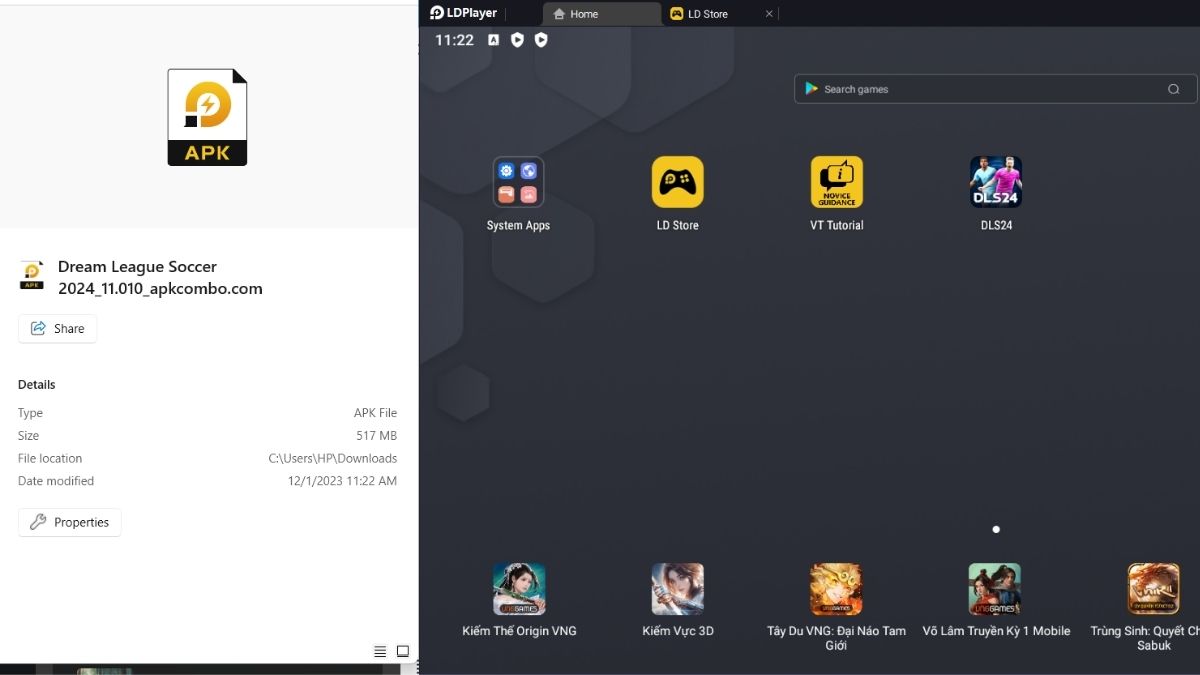Open the System Apps folder
This screenshot has width=1200, height=675.
[518, 182]
